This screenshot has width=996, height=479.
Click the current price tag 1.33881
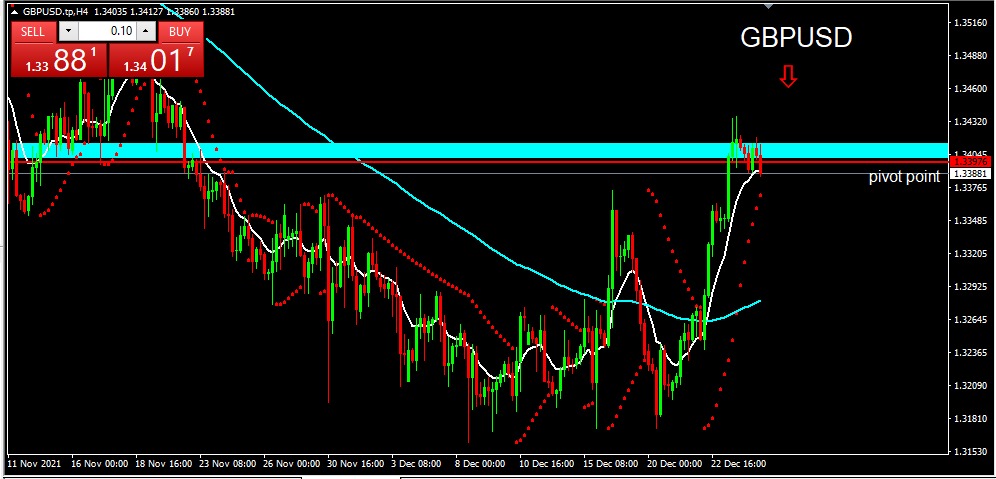969,173
